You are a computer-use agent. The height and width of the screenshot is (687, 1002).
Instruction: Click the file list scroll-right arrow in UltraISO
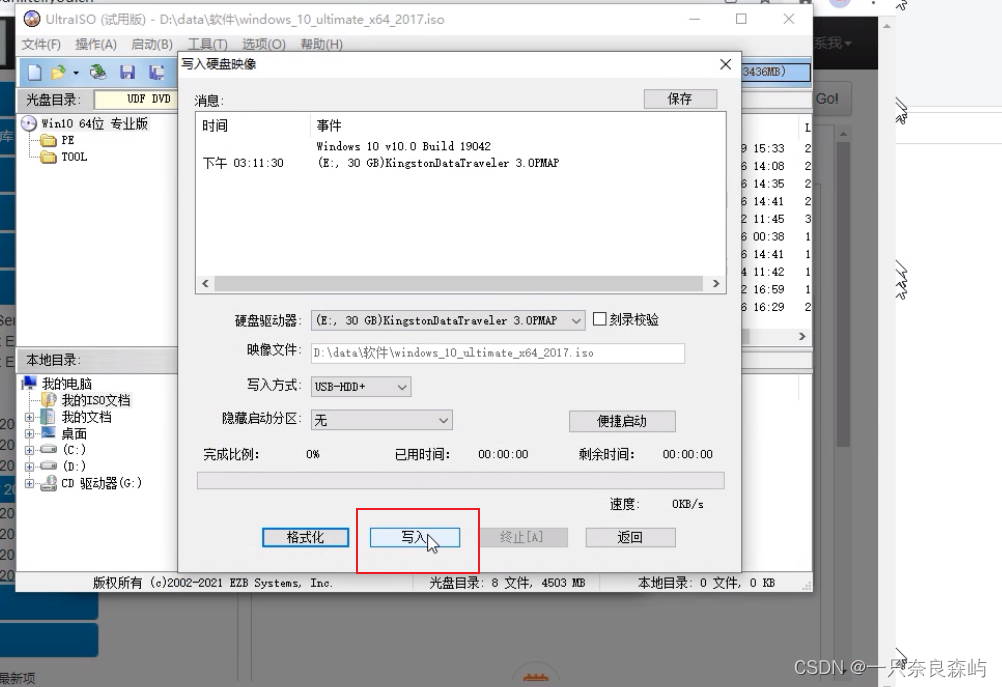802,336
